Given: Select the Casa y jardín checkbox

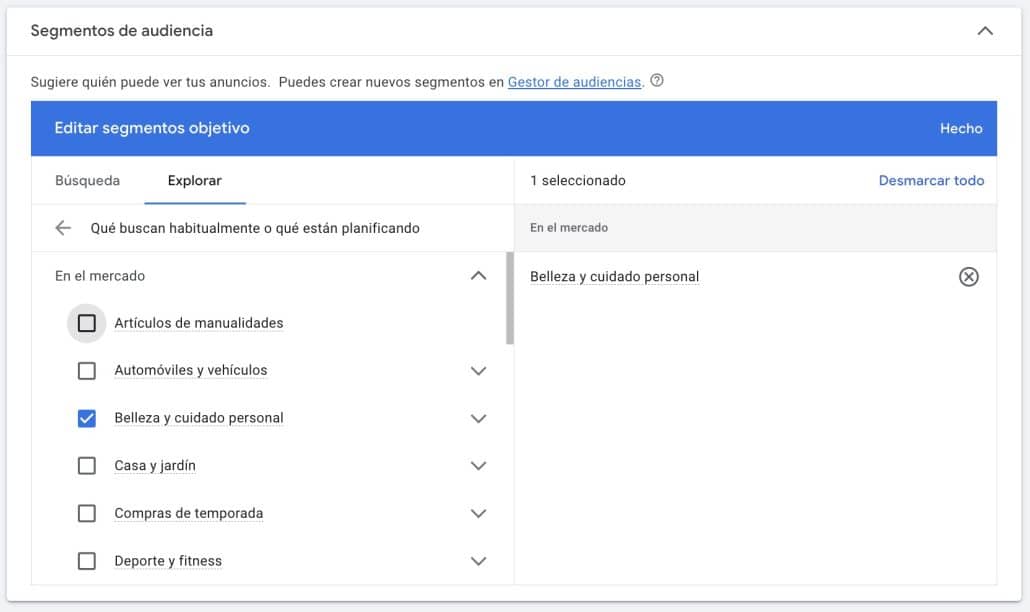Looking at the screenshot, I should pos(87,466).
